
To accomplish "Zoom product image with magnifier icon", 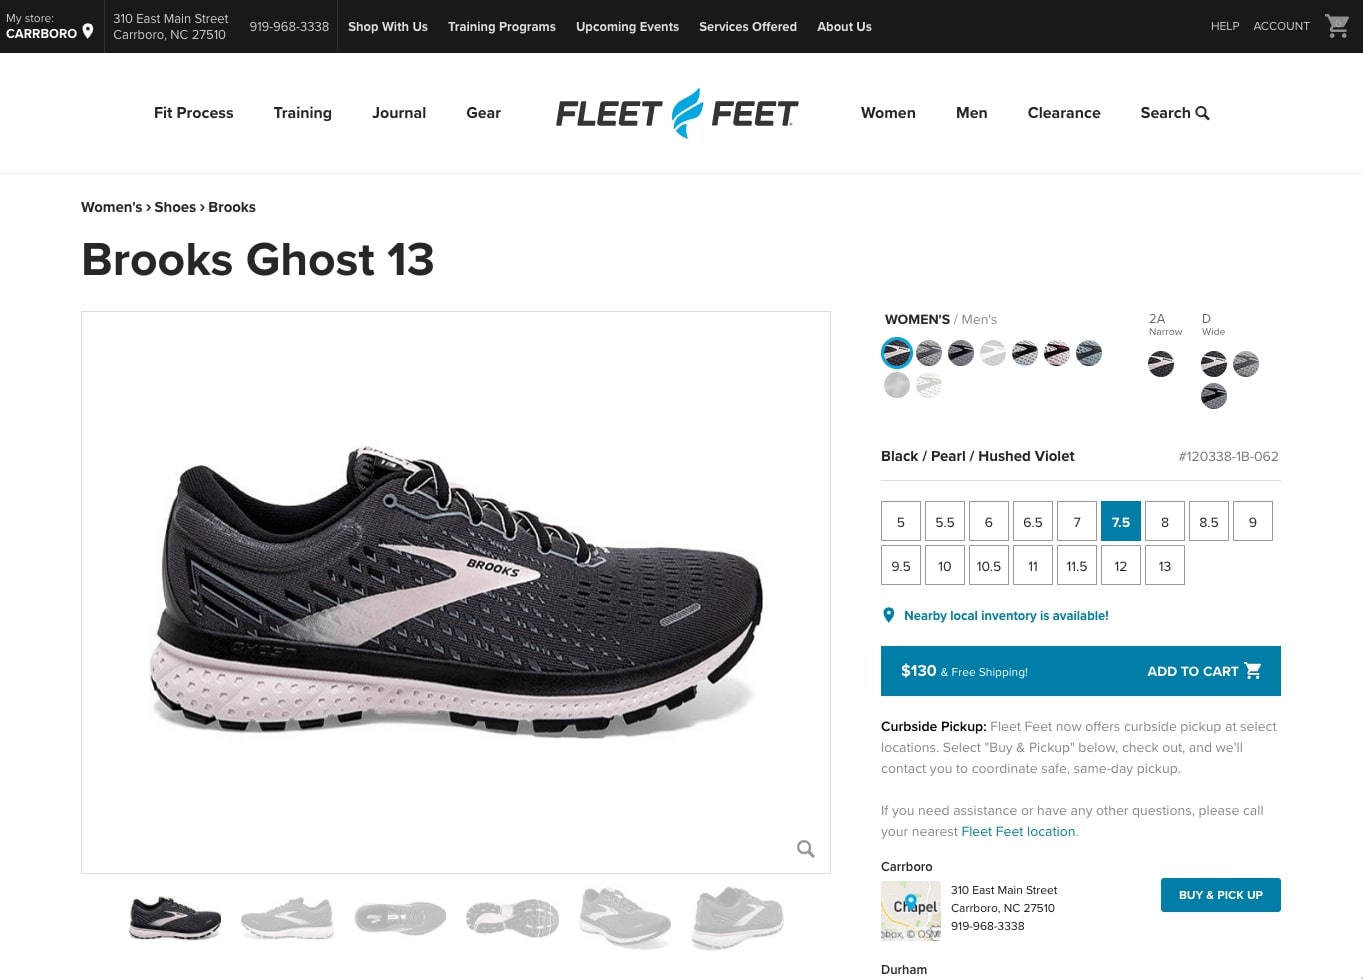I will click(805, 849).
